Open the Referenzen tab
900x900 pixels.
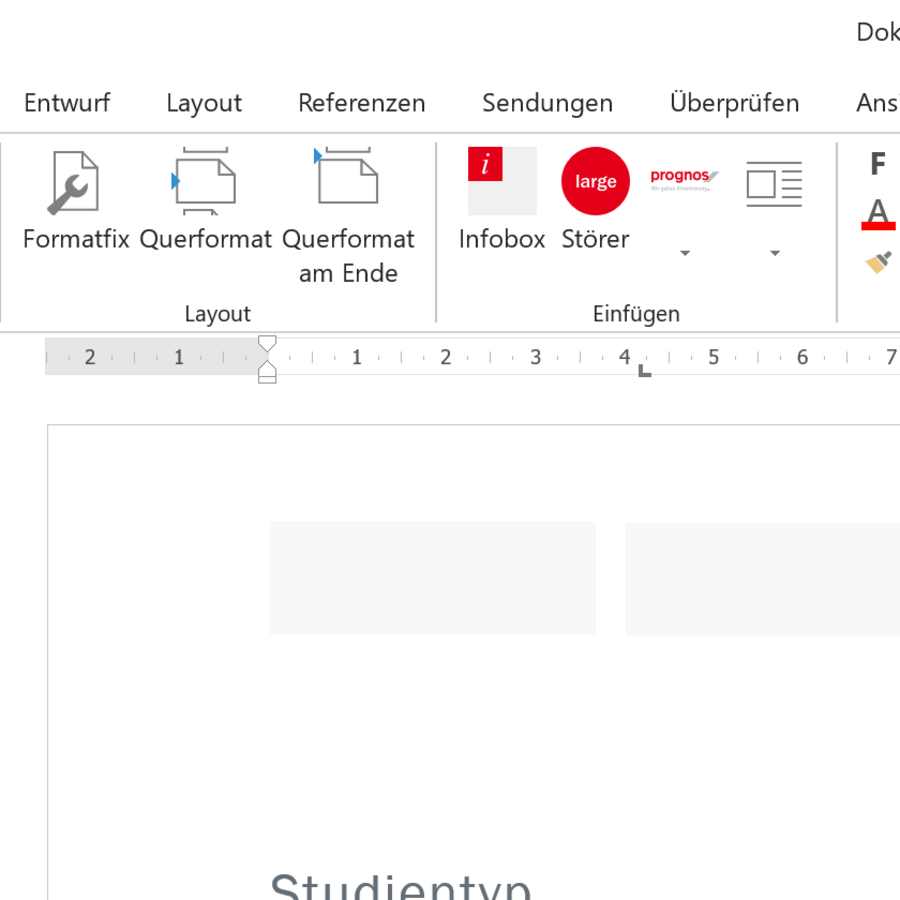click(x=362, y=103)
